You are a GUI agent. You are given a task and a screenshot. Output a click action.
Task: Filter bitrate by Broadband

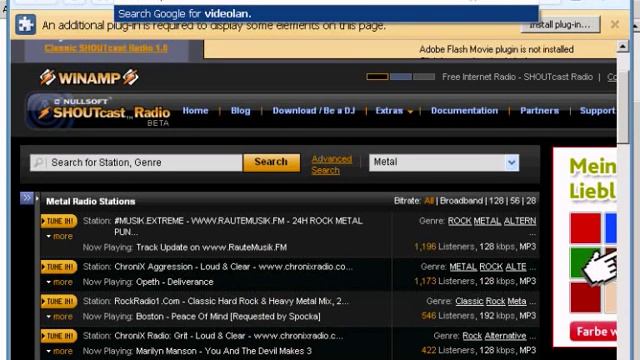(x=461, y=201)
